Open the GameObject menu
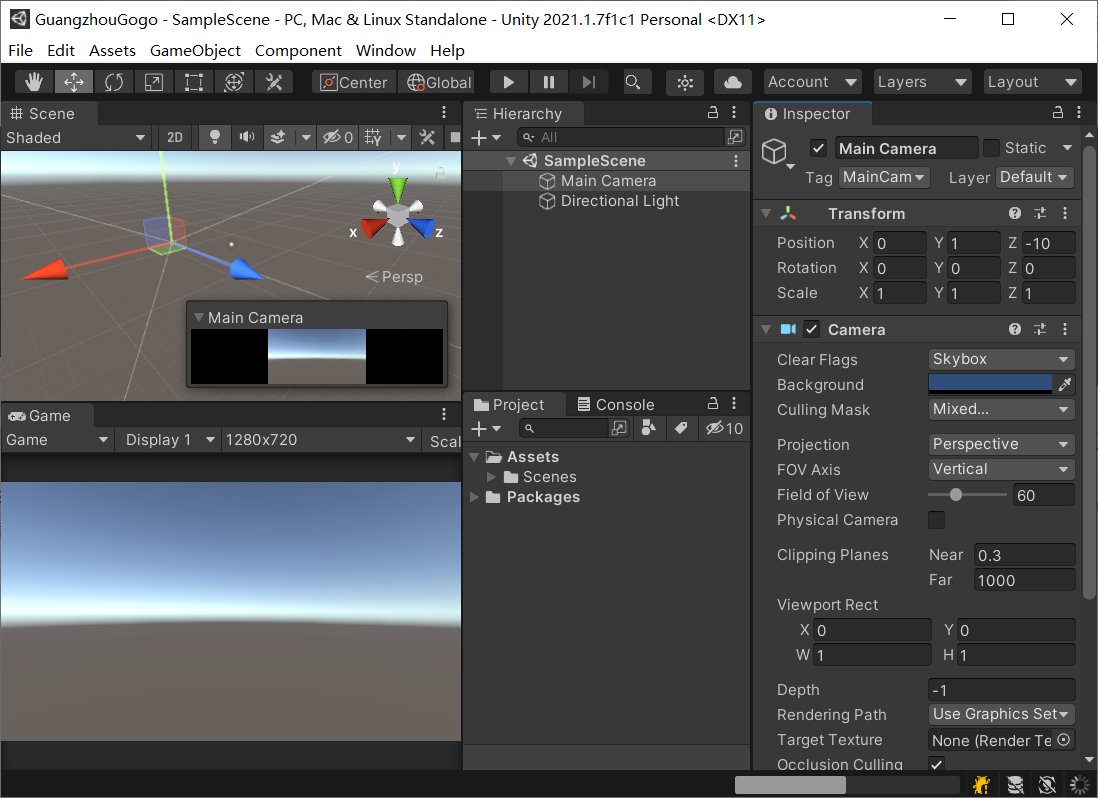The image size is (1098, 798). pyautogui.click(x=195, y=50)
